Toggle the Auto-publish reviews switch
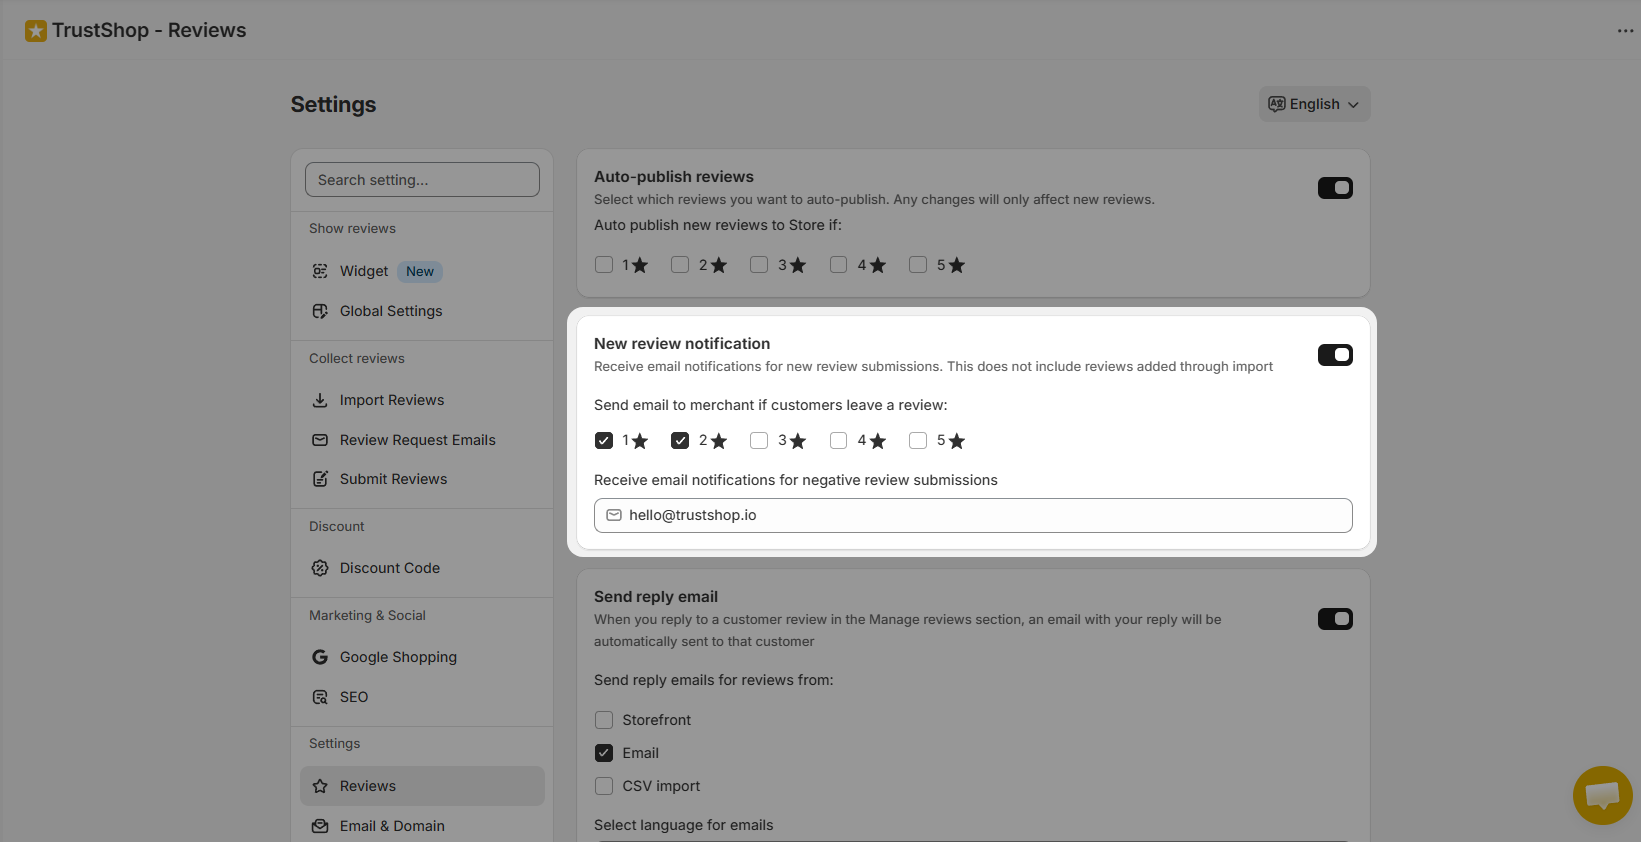Image resolution: width=1641 pixels, height=842 pixels. [x=1335, y=188]
